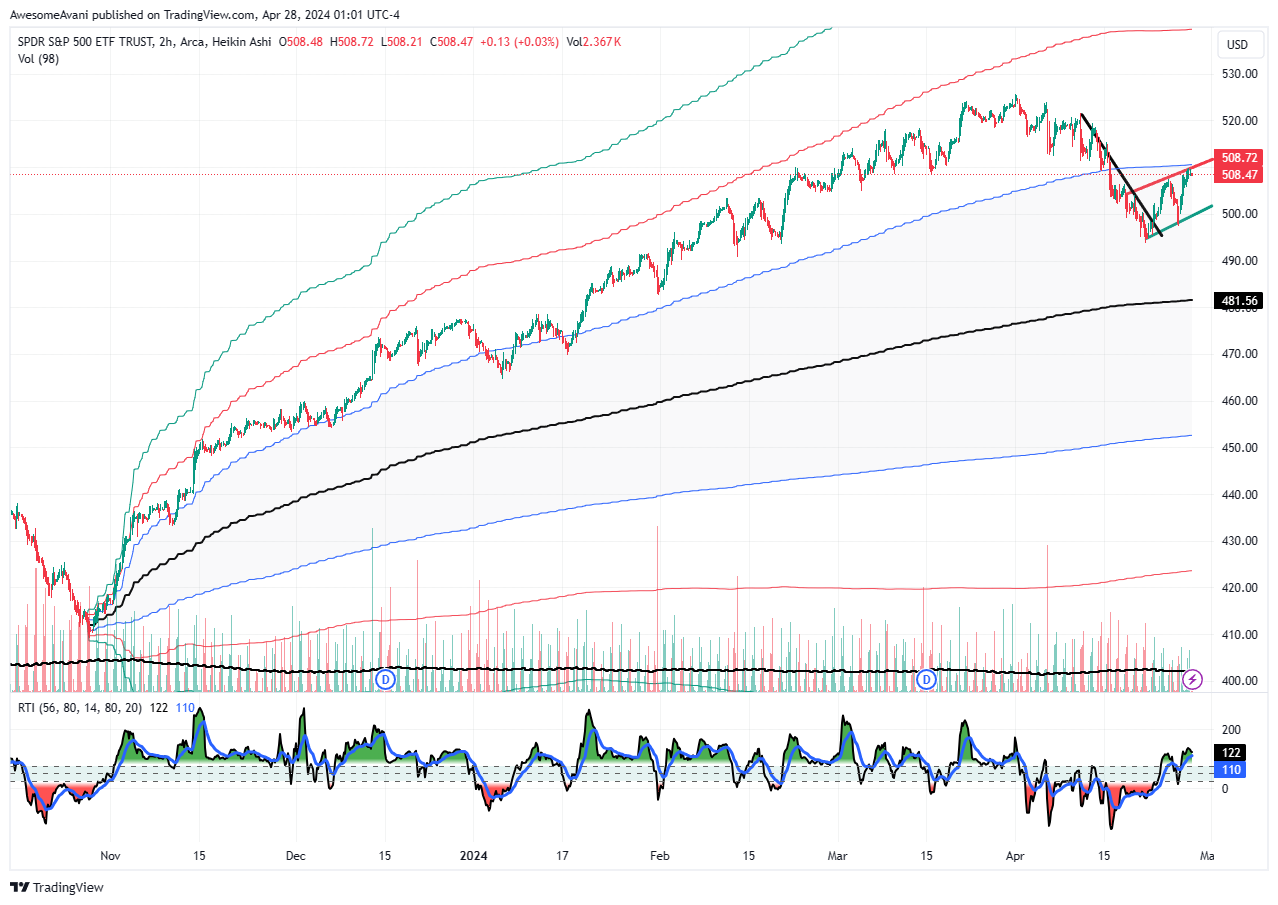Click the 430.00 price axis label

1238,541
